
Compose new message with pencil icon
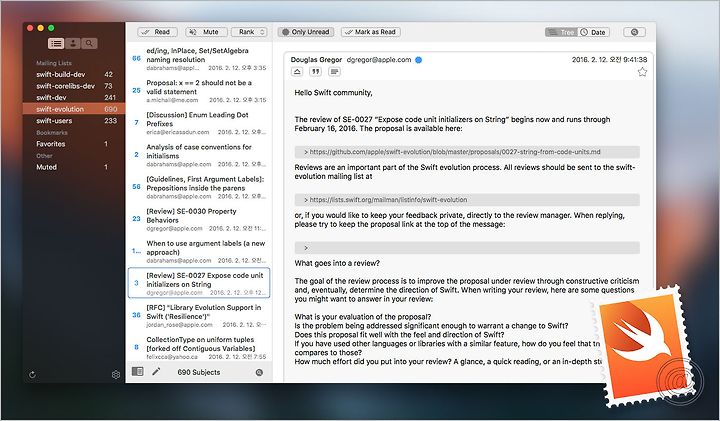point(156,371)
